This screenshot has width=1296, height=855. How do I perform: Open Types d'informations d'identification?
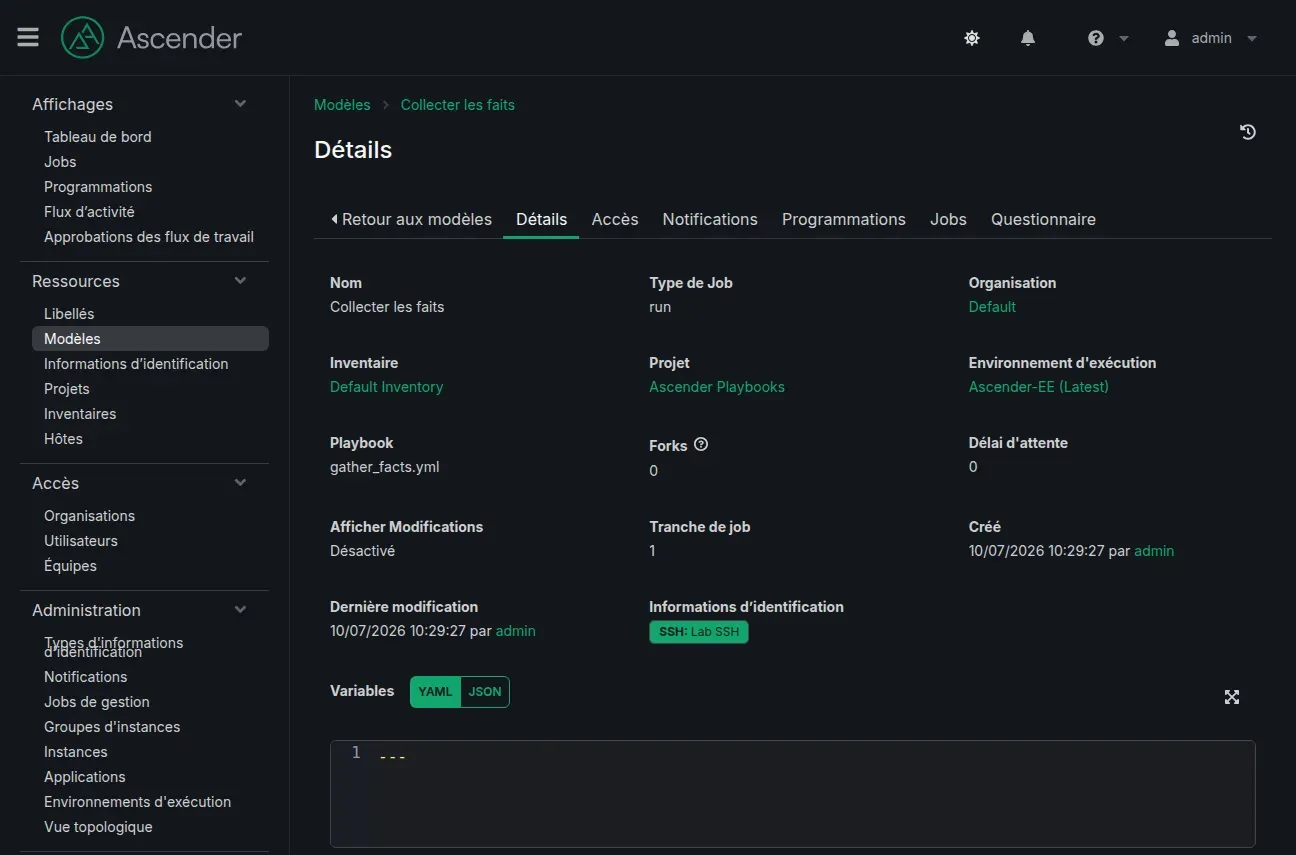coord(113,647)
